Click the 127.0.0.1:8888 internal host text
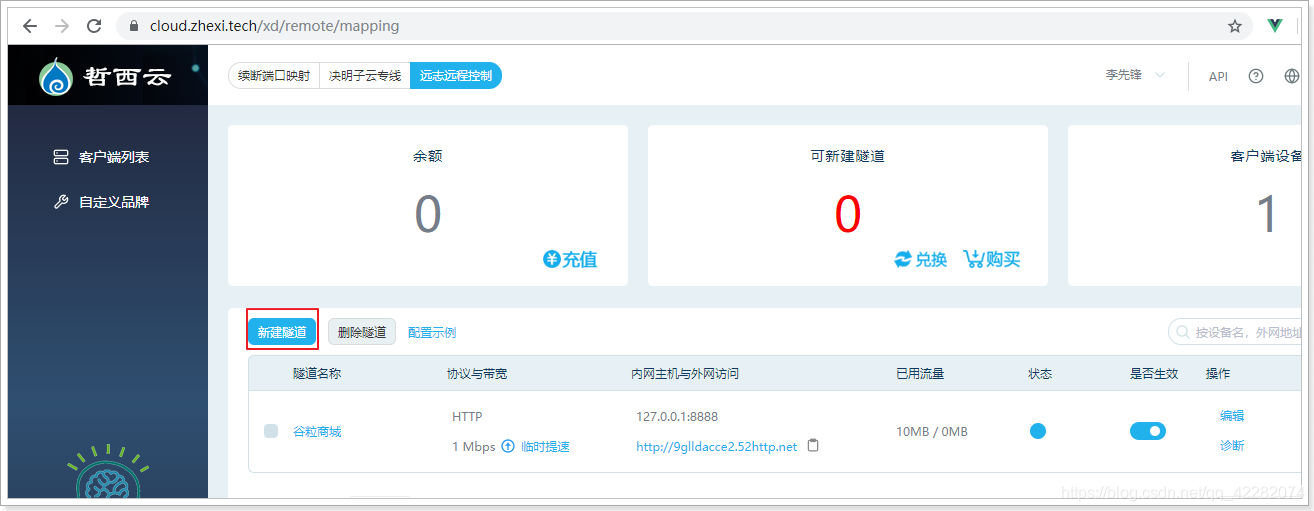The image size is (1314, 511). (x=677, y=416)
